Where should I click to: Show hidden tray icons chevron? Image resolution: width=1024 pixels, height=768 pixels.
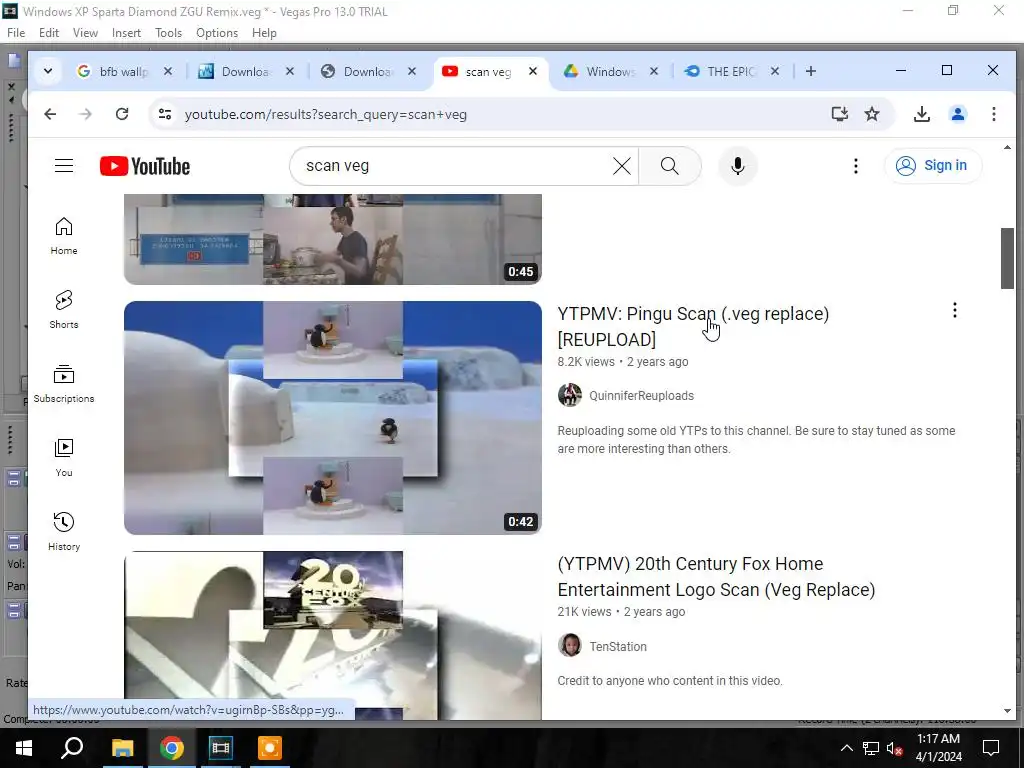pos(846,748)
